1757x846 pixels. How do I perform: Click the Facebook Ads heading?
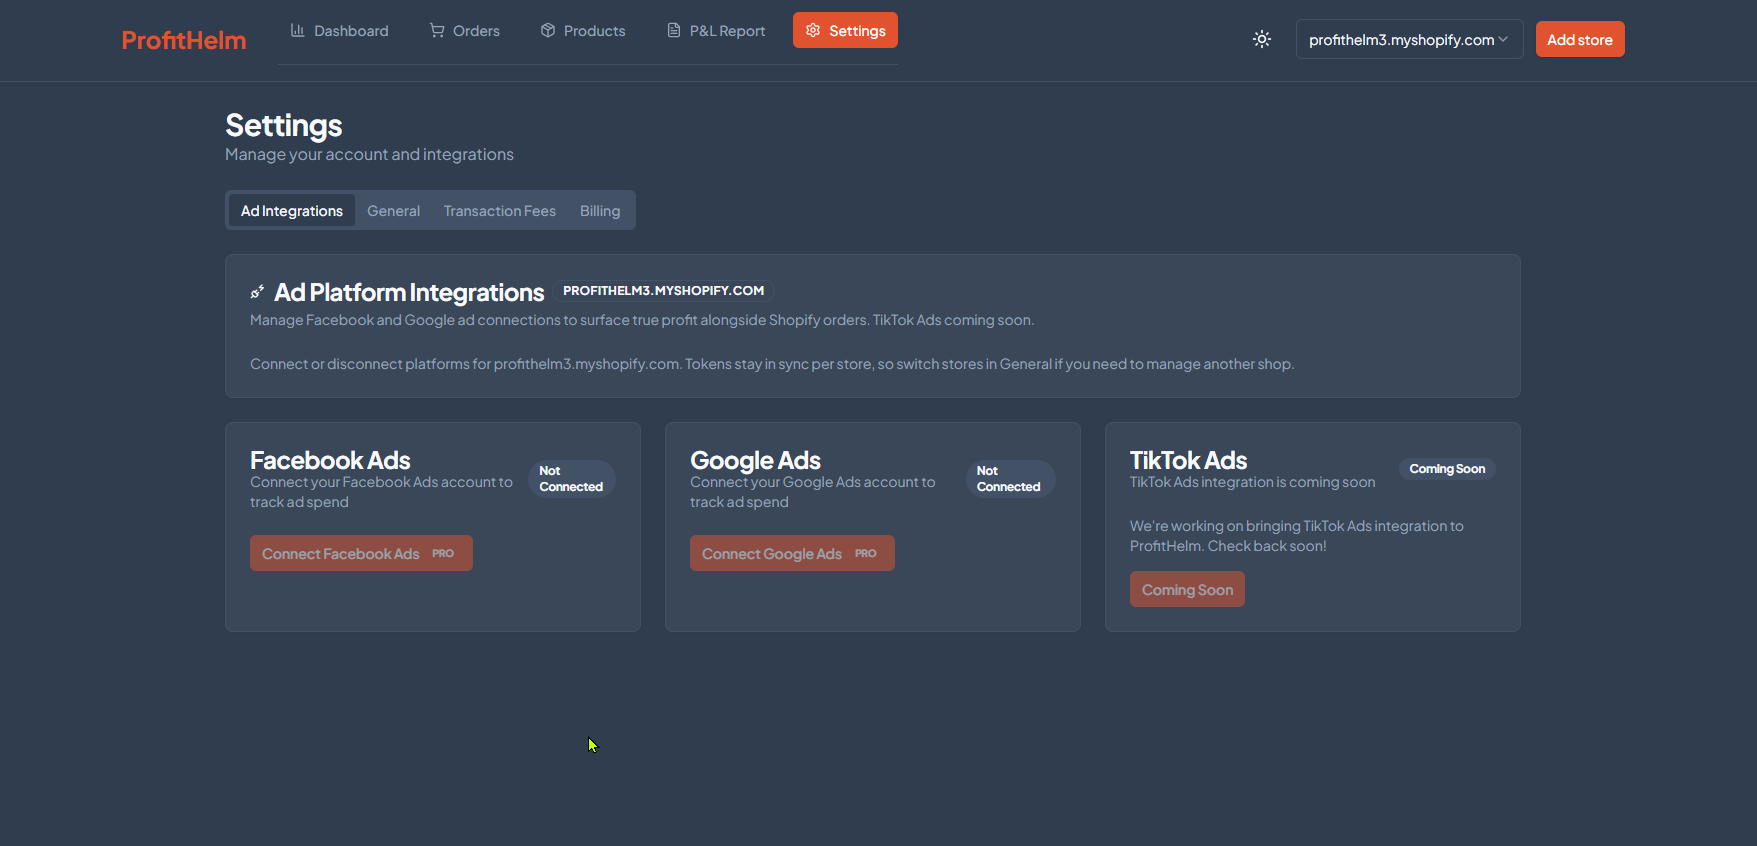pyautogui.click(x=330, y=460)
